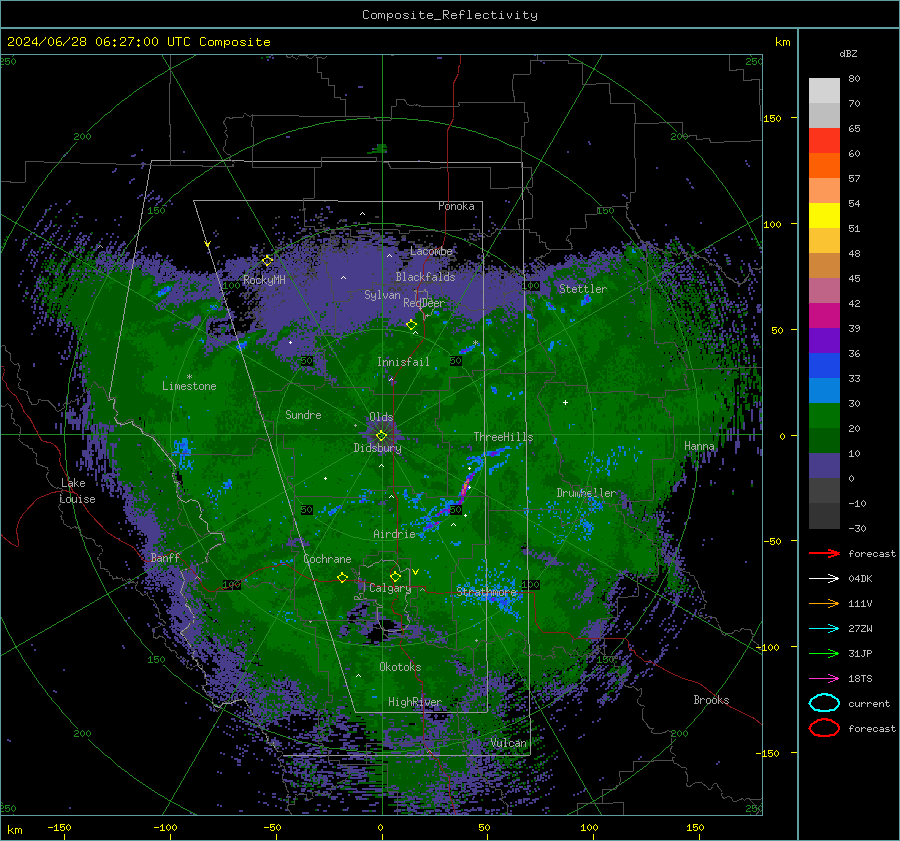Click the Drumheller city label
900x841 pixels.
586,493
